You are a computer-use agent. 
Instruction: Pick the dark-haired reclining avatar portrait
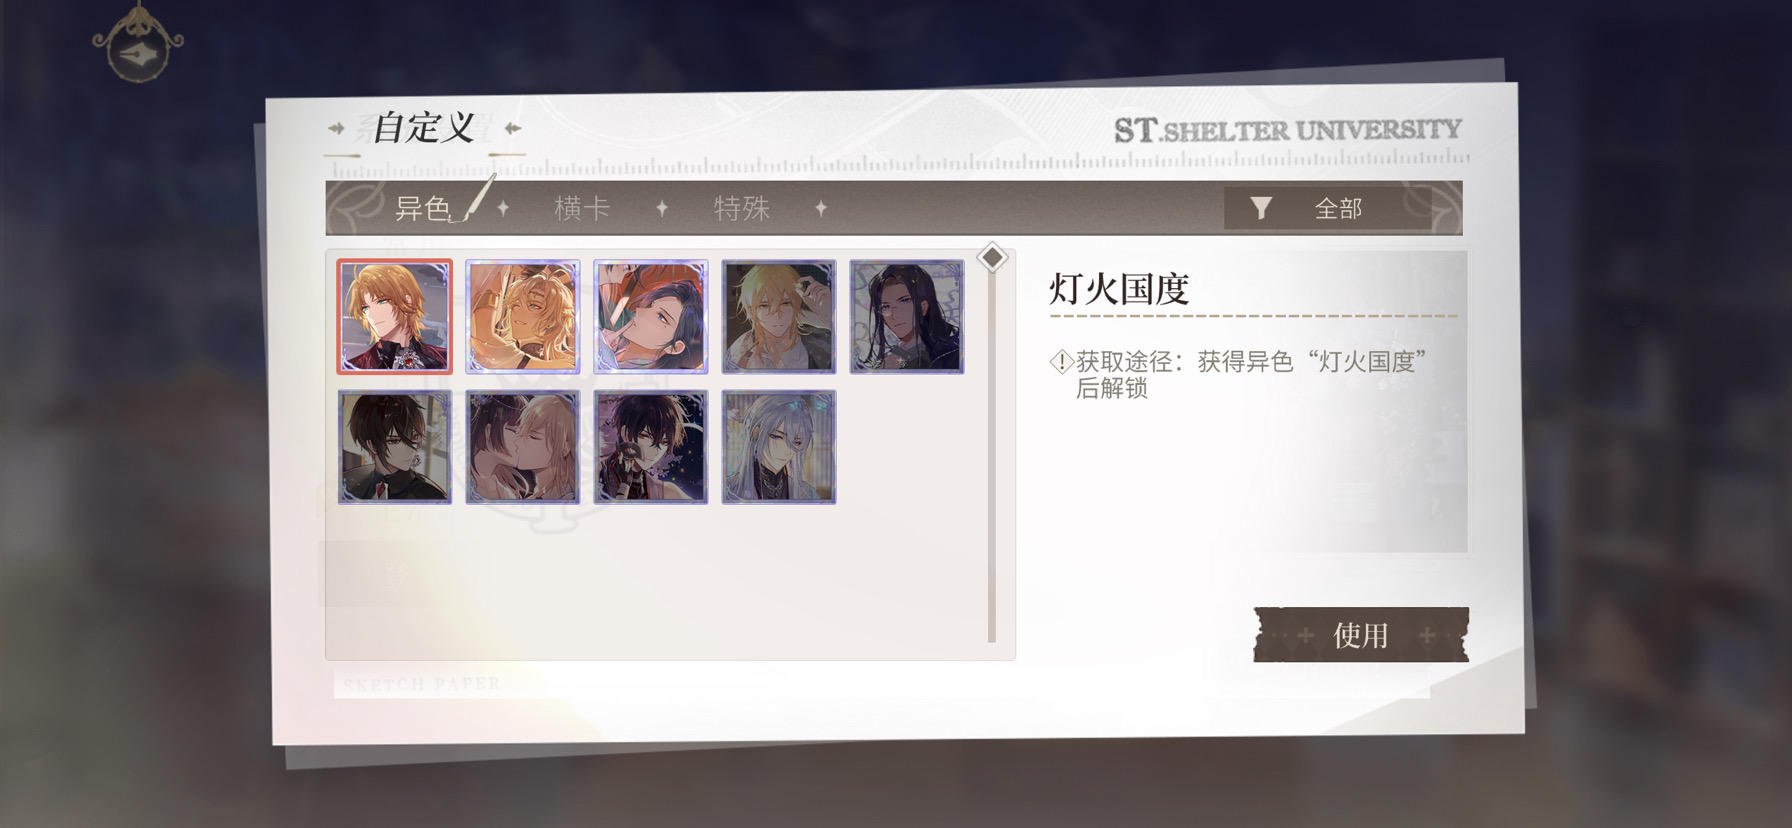pyautogui.click(x=651, y=317)
